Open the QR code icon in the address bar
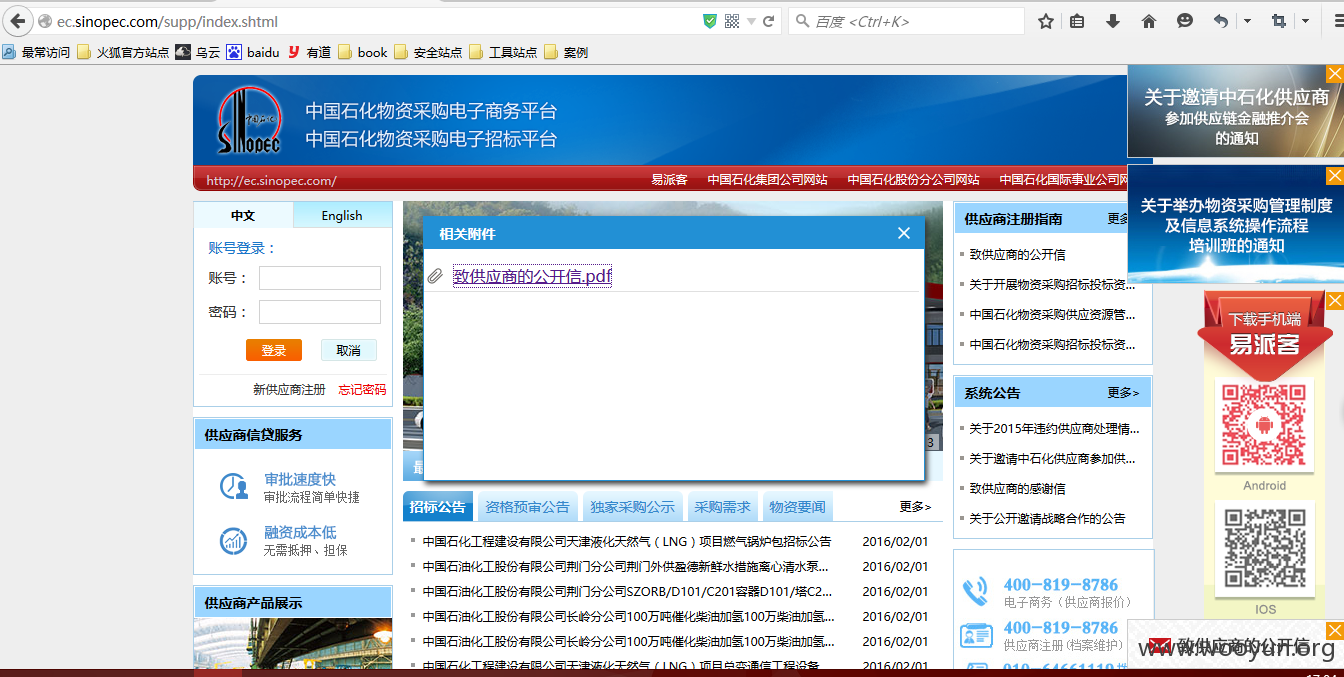This screenshot has width=1344, height=677. click(732, 21)
